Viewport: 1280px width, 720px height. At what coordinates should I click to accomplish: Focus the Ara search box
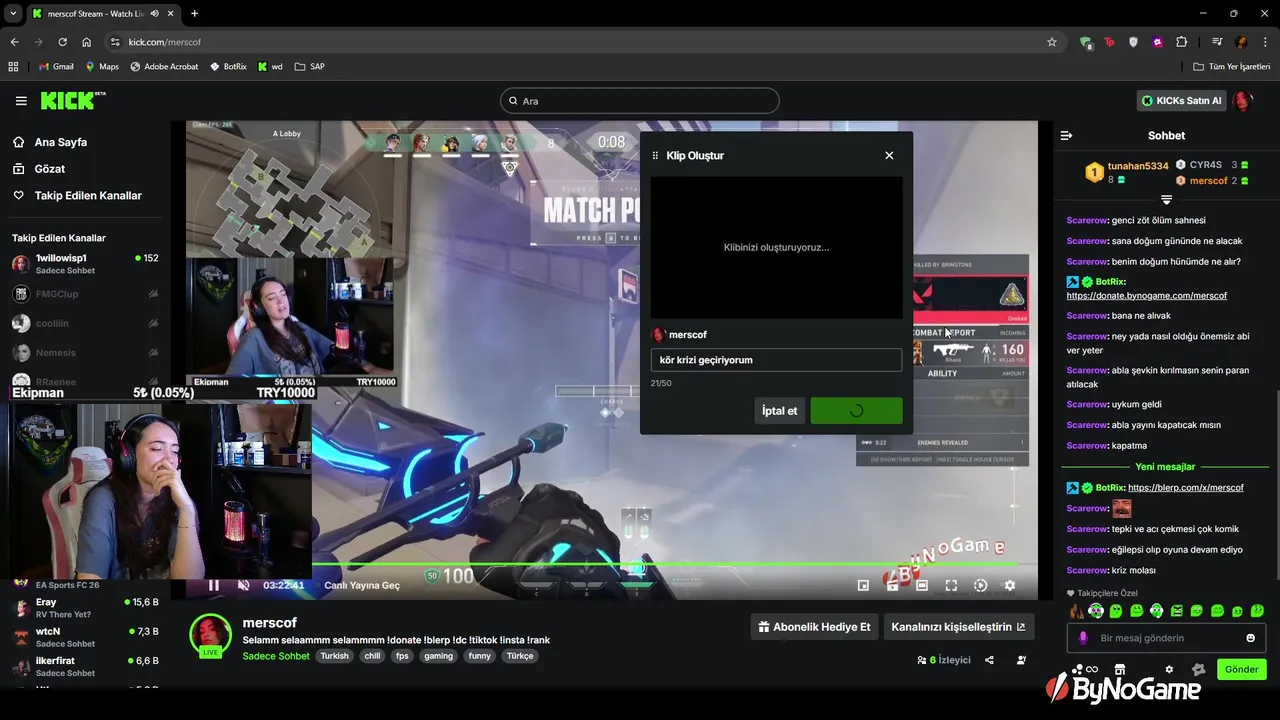640,101
